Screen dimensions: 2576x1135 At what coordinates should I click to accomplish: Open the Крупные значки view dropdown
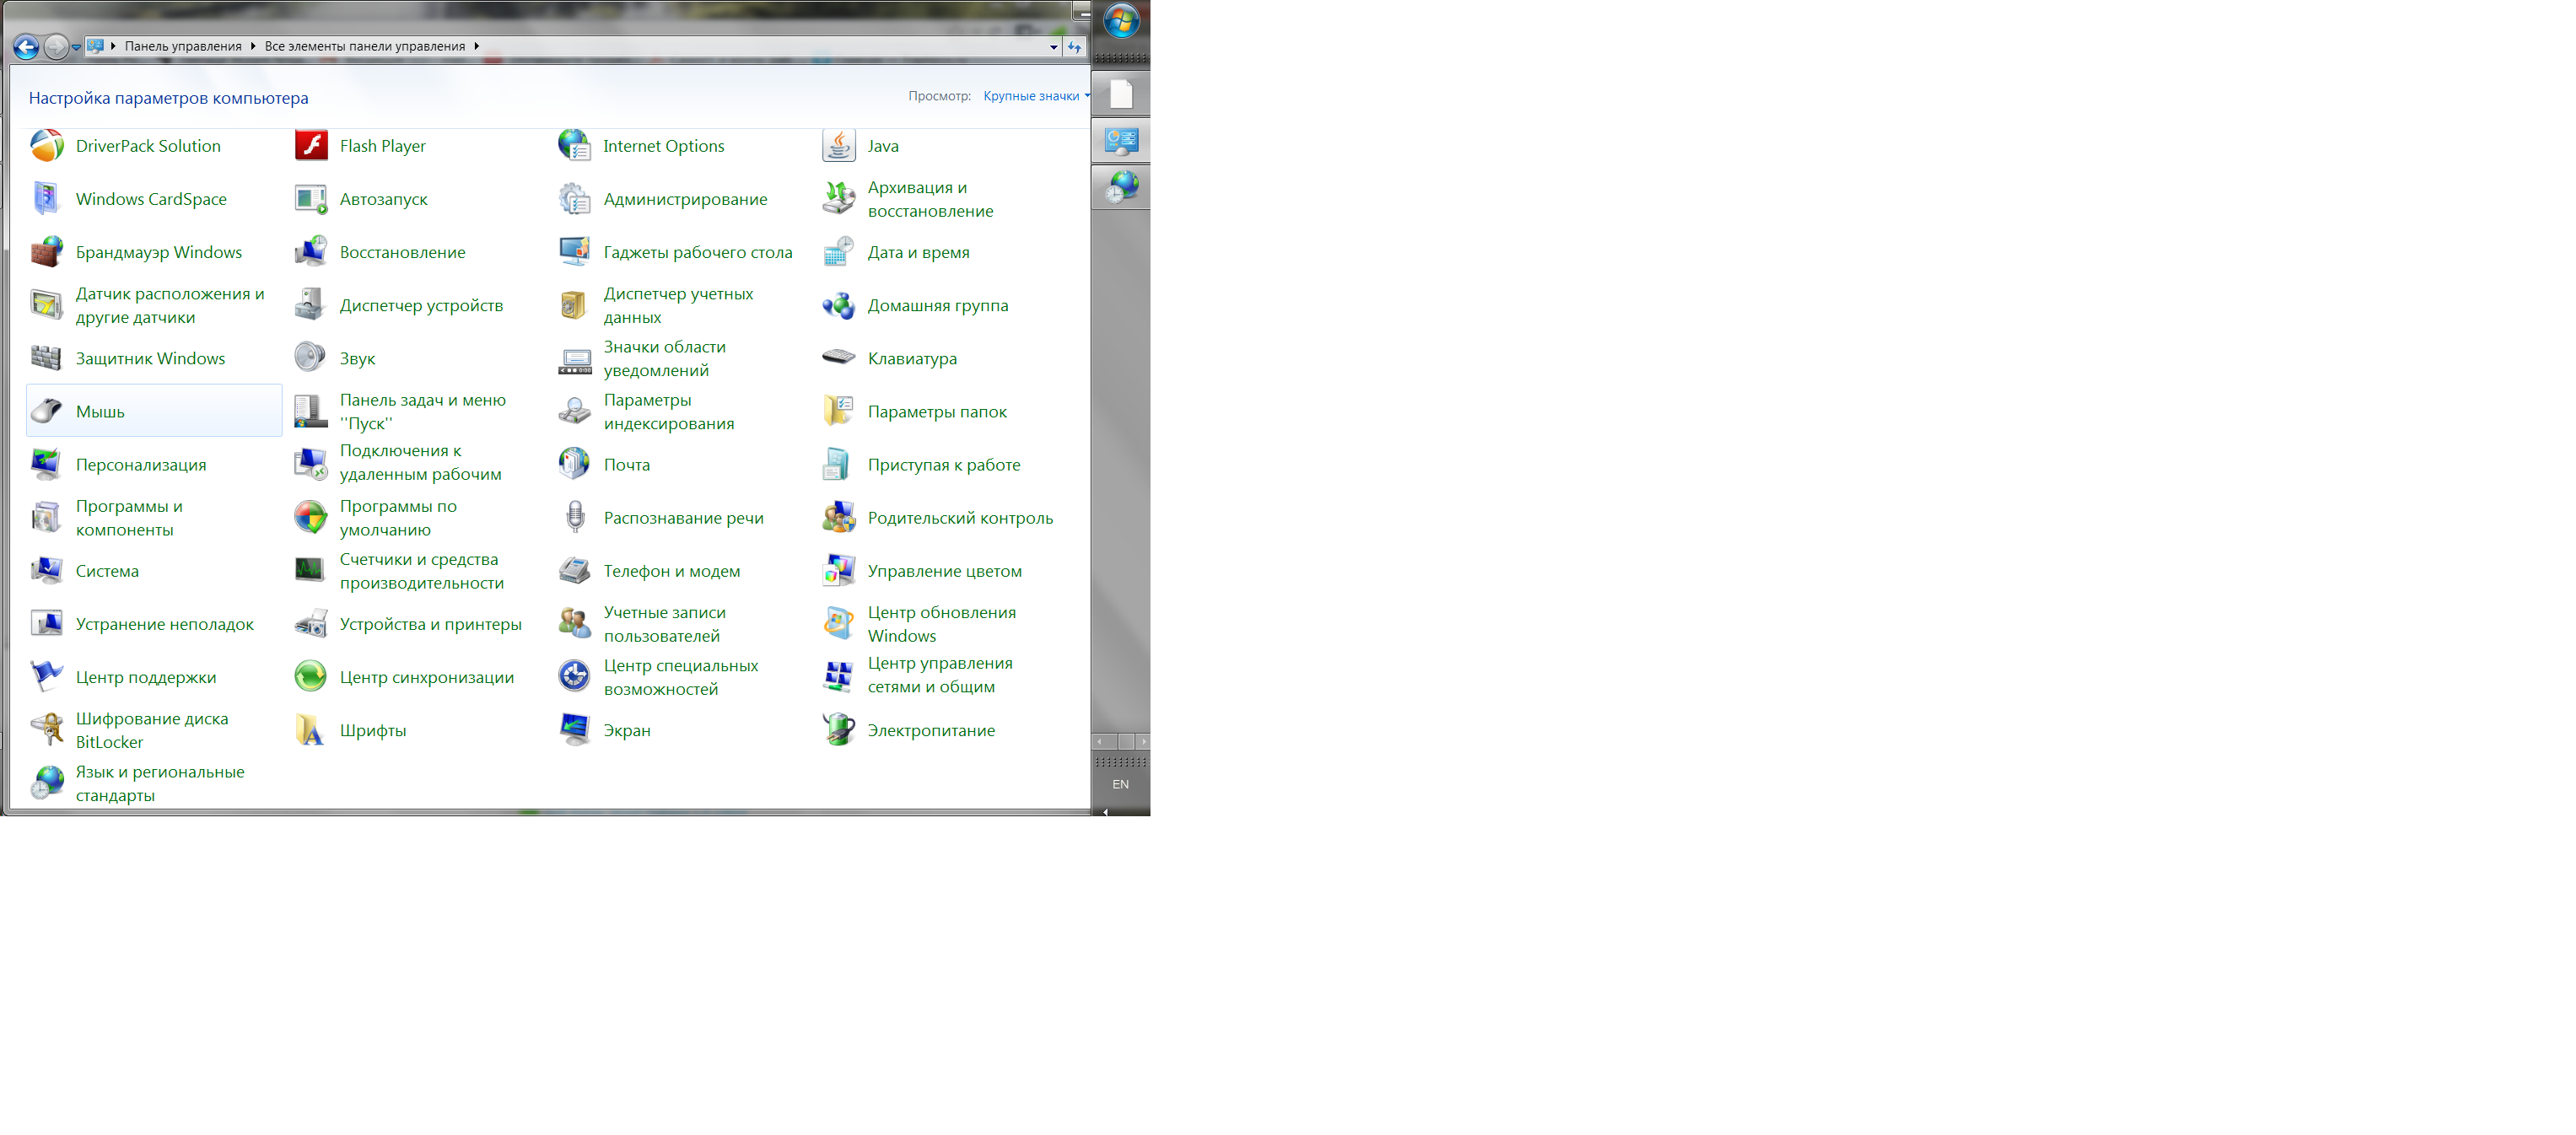pos(1036,96)
